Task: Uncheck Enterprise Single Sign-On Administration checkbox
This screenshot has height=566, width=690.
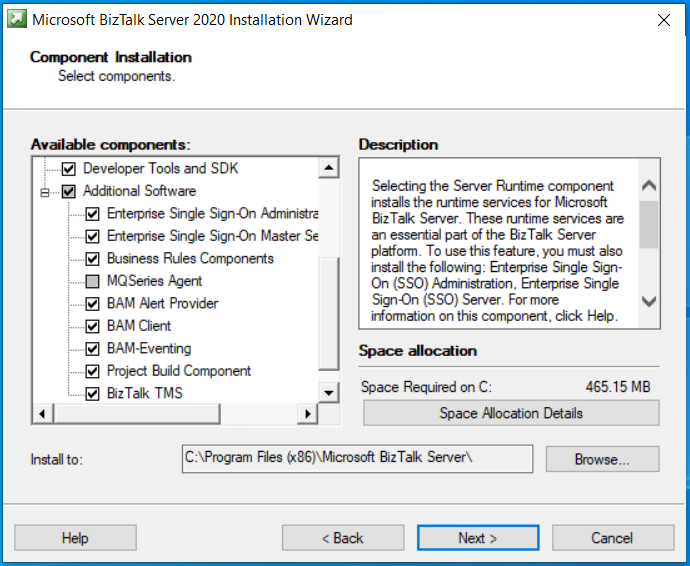Action: pyautogui.click(x=92, y=213)
